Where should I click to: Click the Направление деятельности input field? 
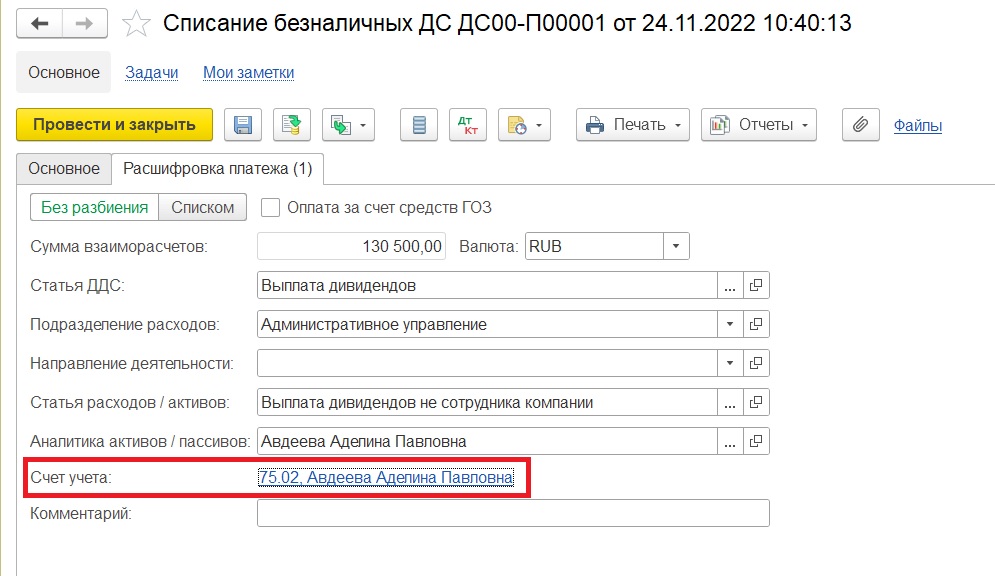coord(487,363)
